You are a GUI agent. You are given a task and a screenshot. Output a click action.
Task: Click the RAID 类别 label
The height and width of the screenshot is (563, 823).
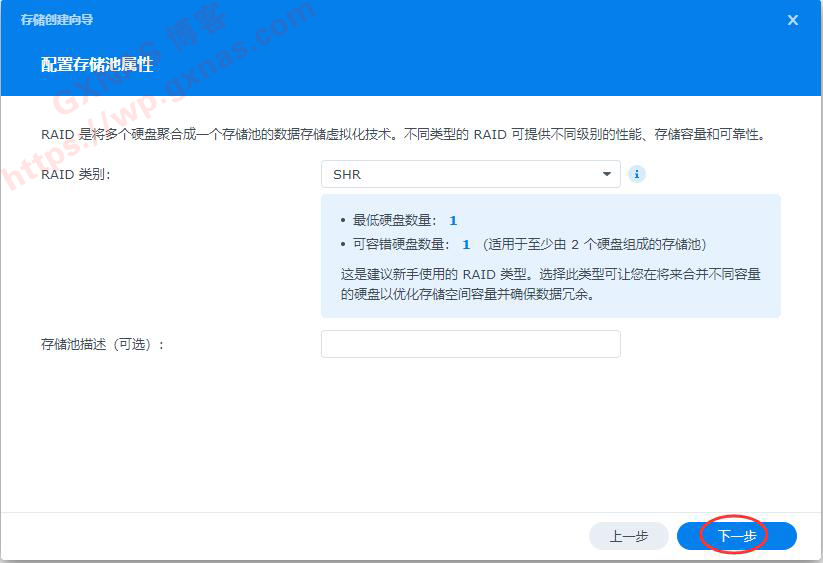click(x=75, y=174)
